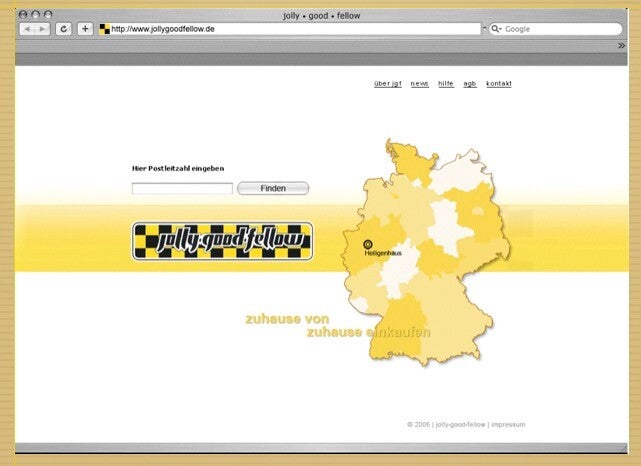Close the browser window
Screen dimensions: 641x466
(x=23, y=15)
